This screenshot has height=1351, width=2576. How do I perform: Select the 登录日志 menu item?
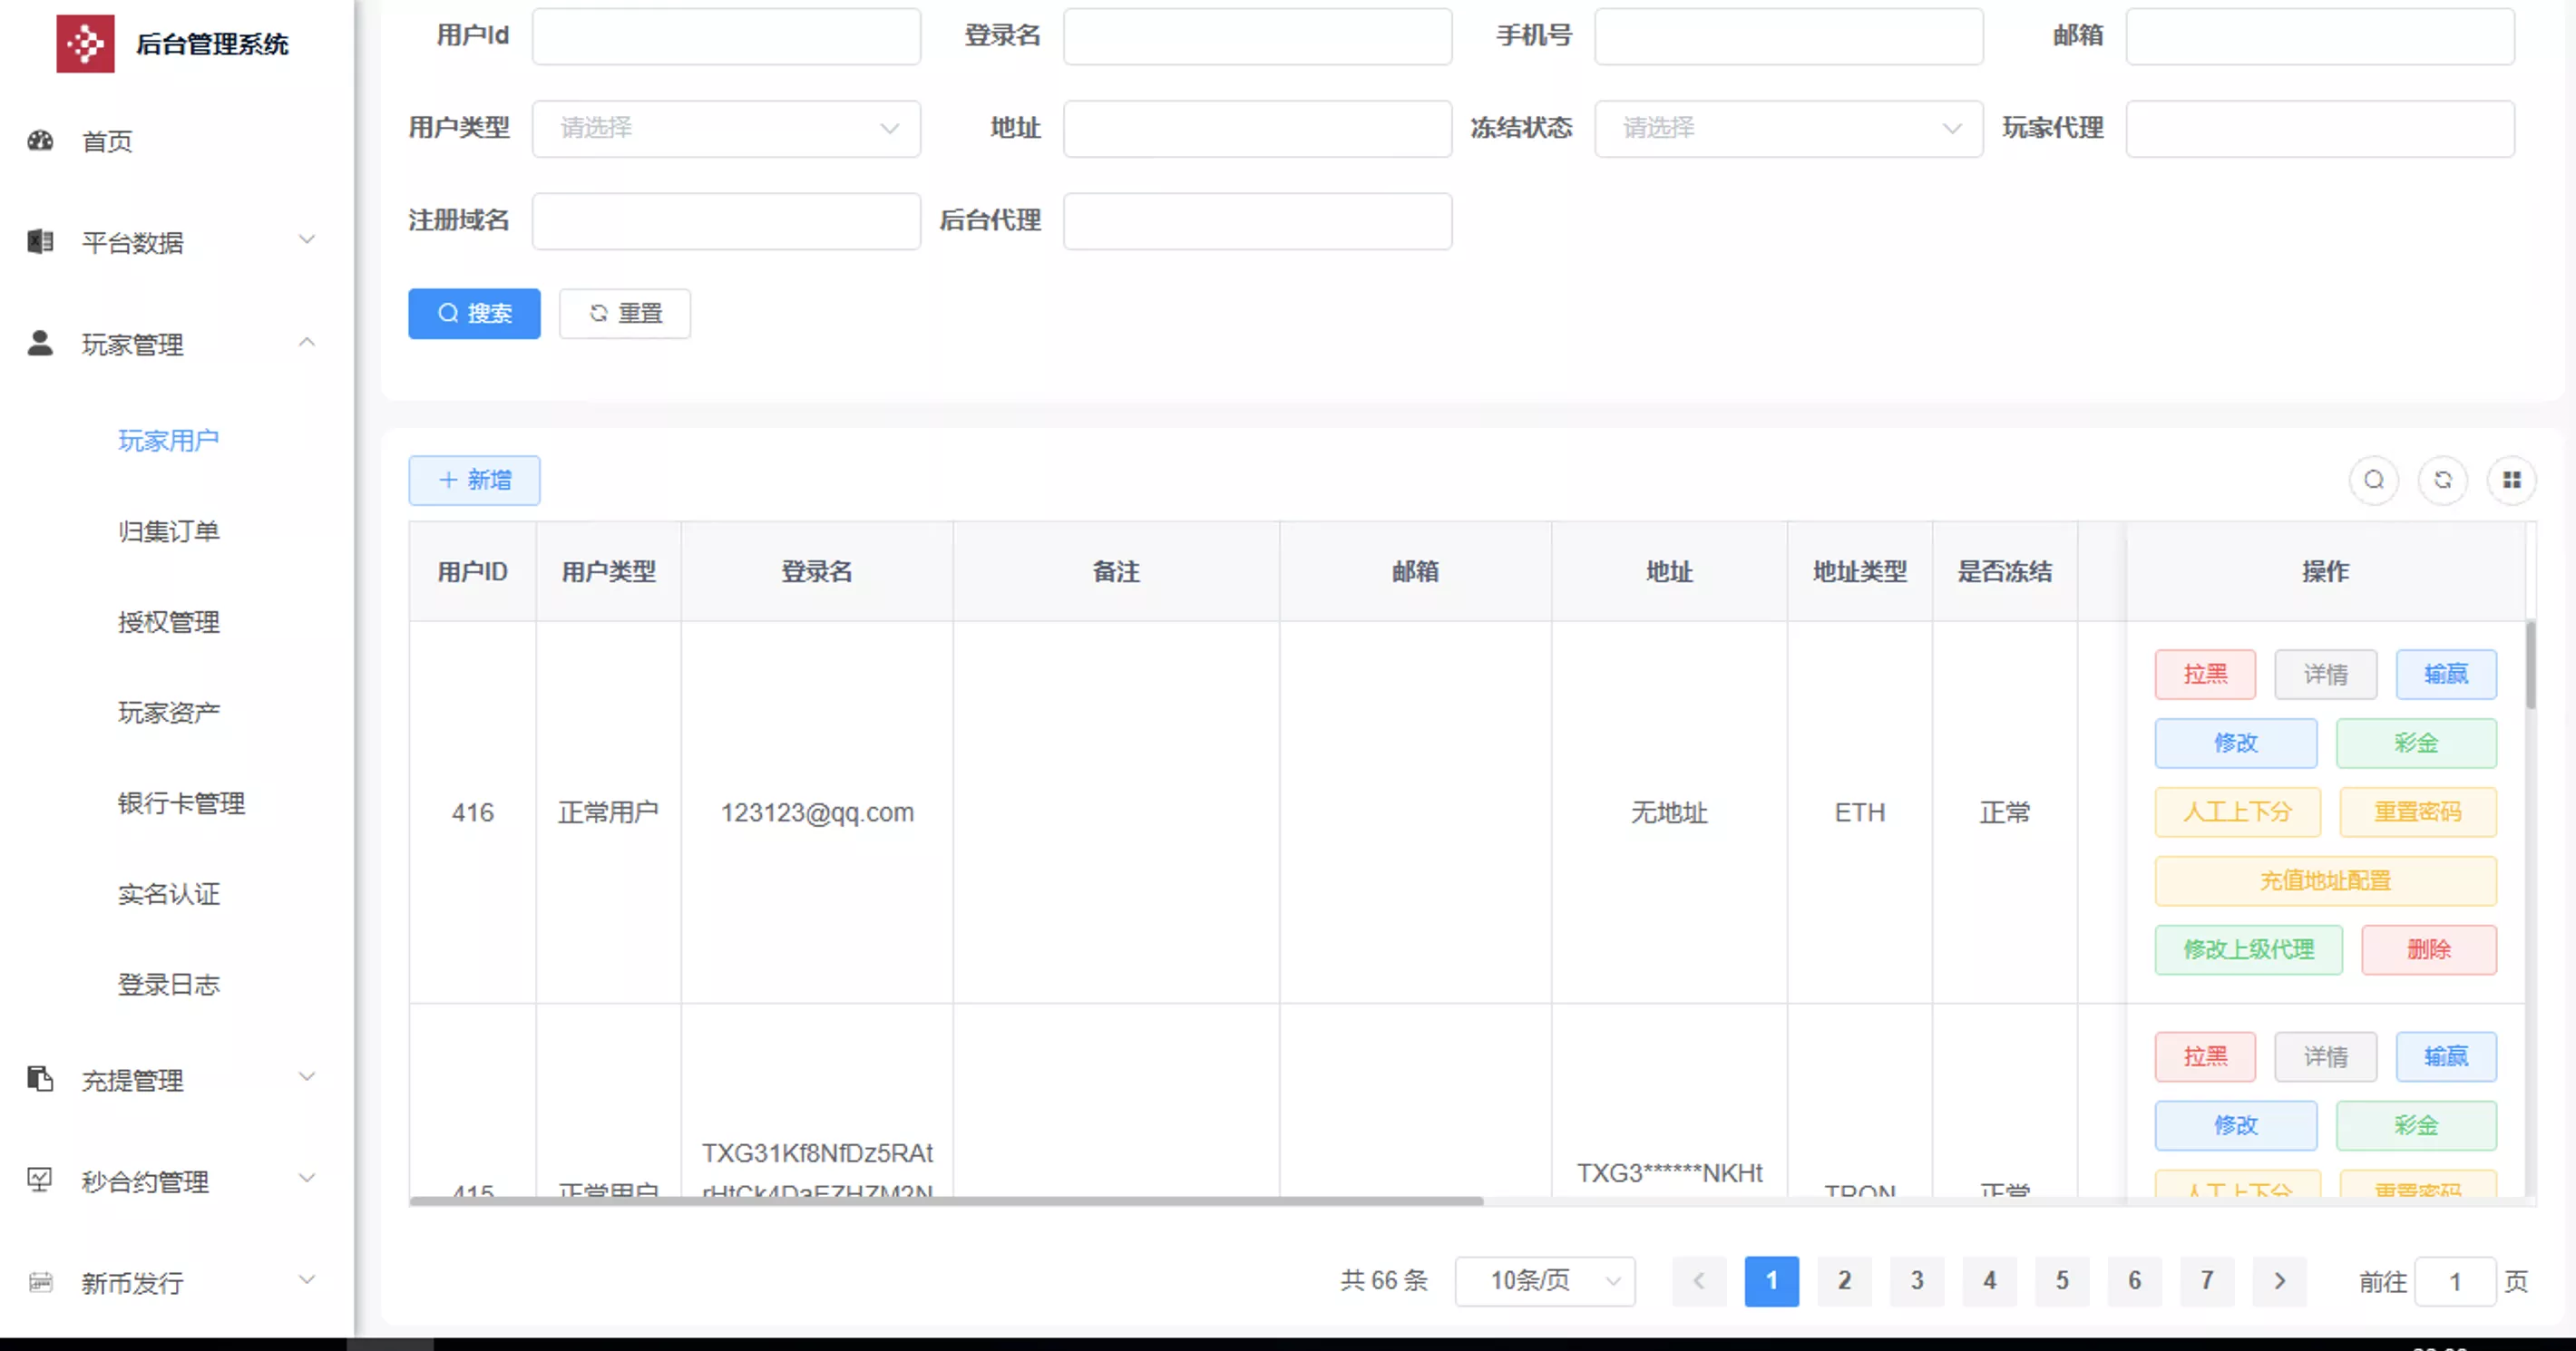pos(169,984)
